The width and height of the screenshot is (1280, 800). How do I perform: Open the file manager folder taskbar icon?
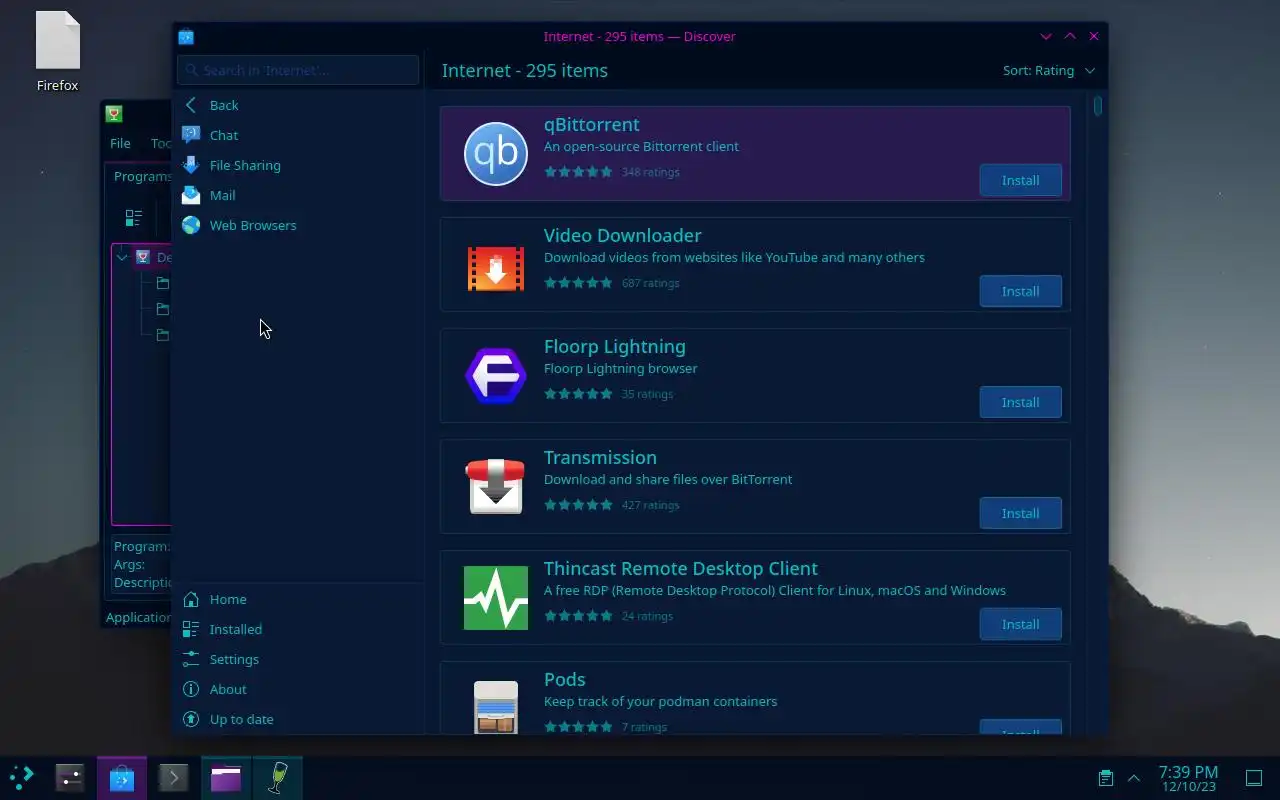pos(226,778)
